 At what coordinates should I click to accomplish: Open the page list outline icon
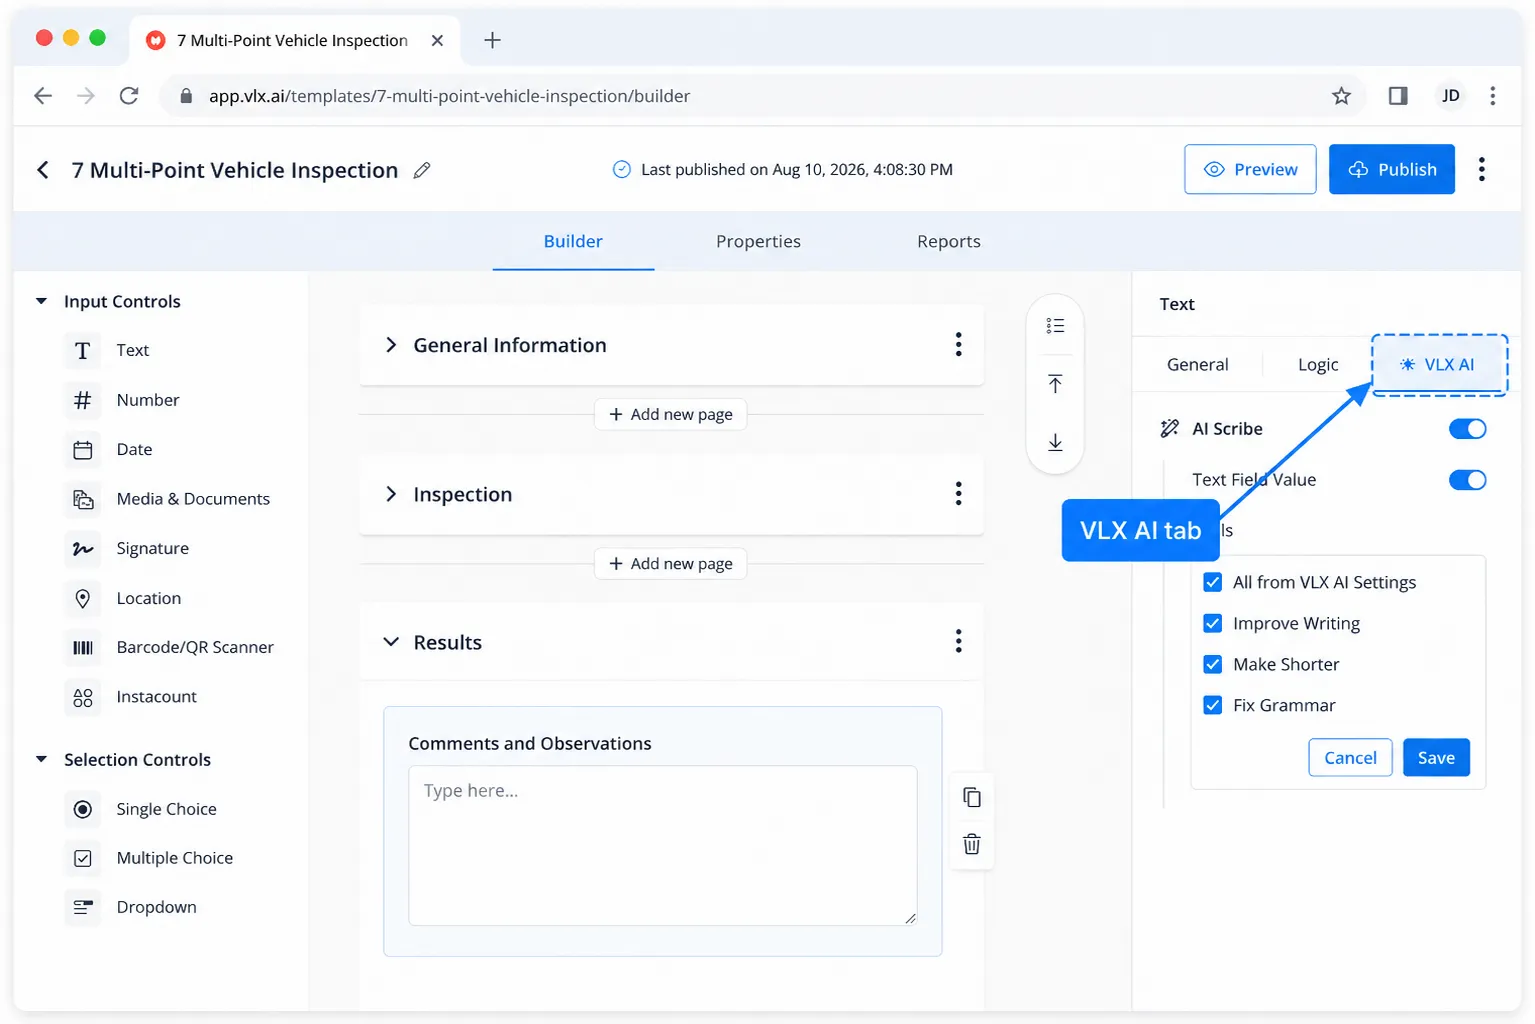point(1055,325)
